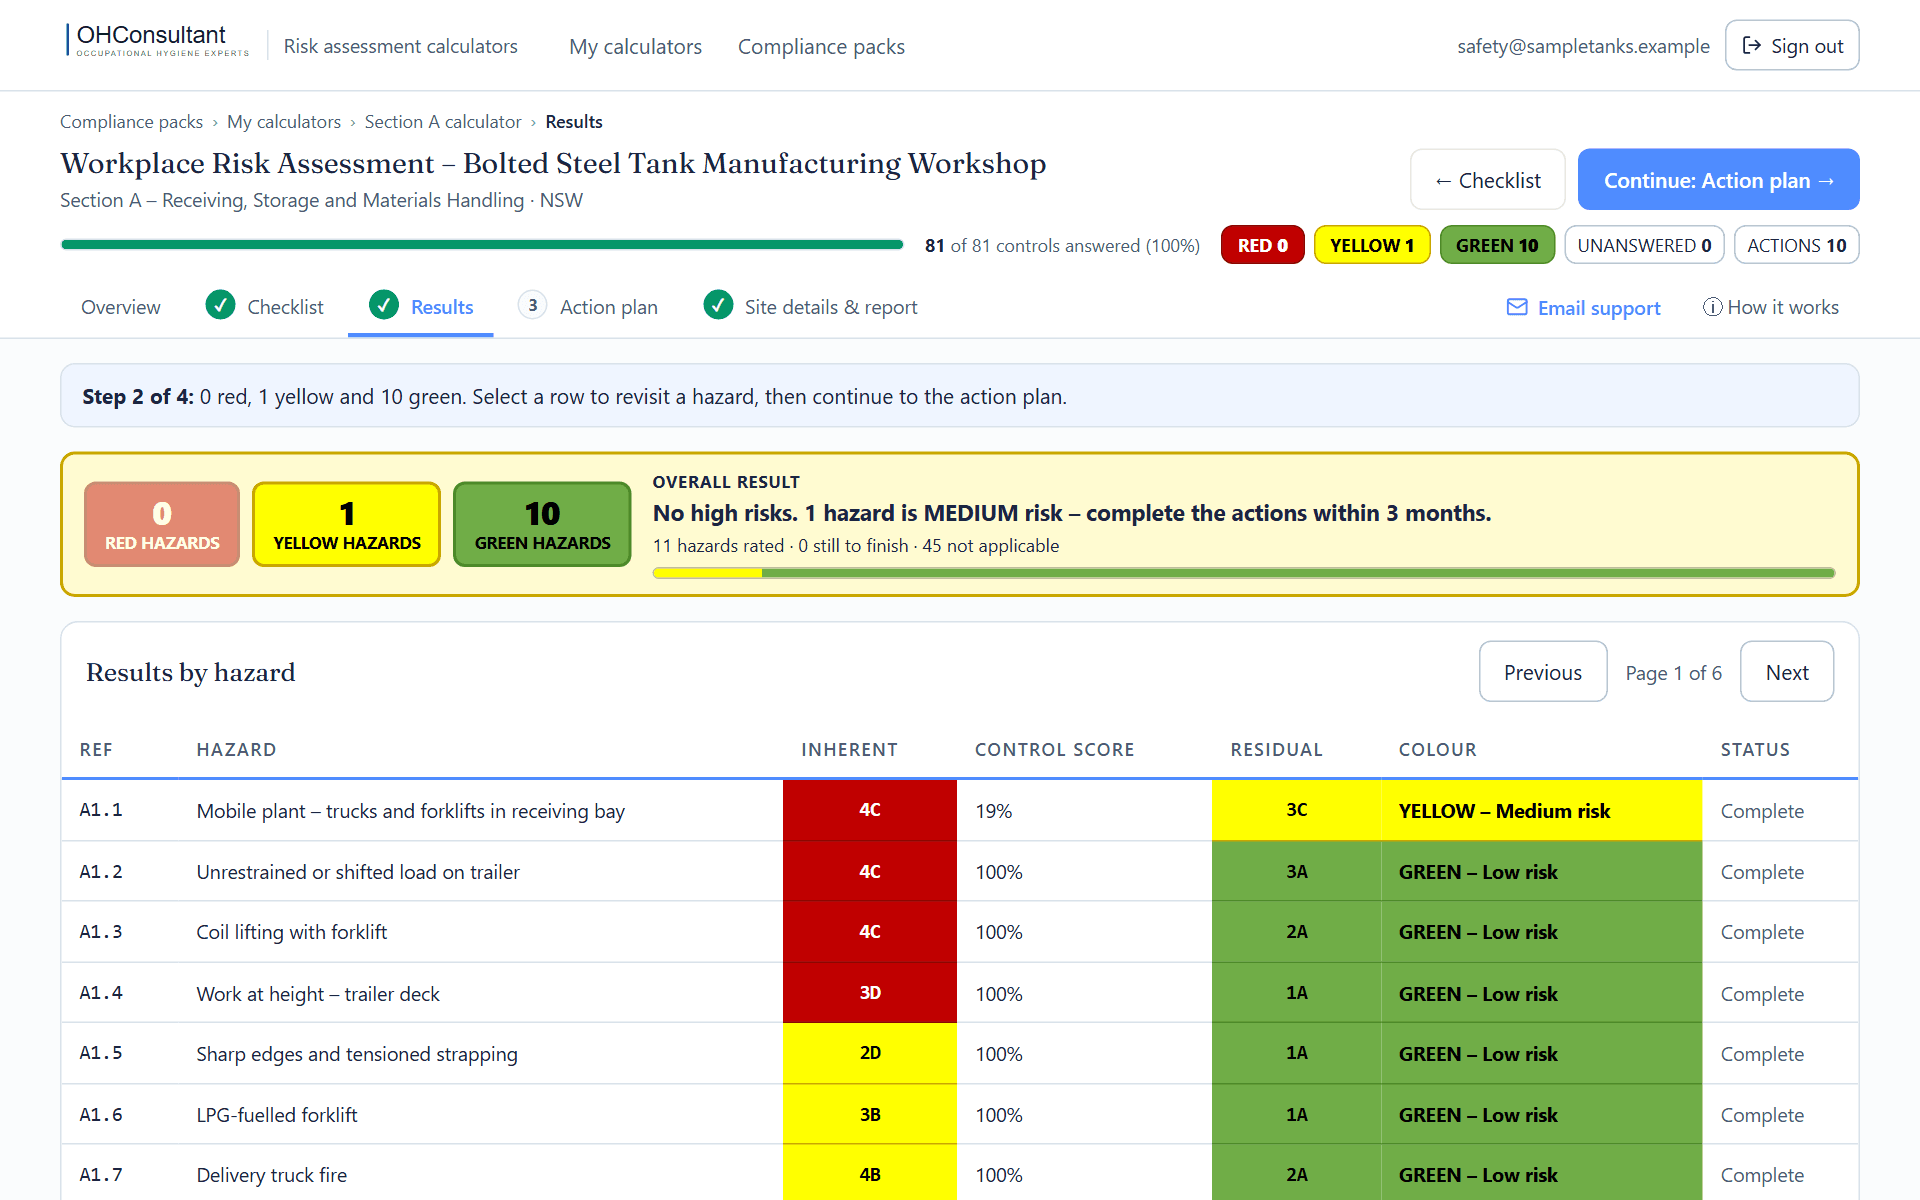Select the 'Delivery truck fire' row
This screenshot has width=1920, height=1200.
[960, 1172]
